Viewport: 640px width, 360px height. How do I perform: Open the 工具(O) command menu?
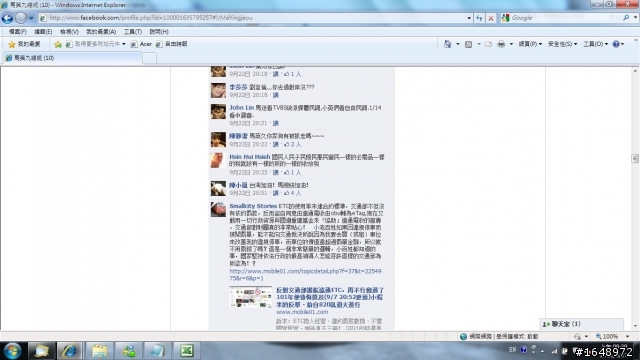coord(596,44)
